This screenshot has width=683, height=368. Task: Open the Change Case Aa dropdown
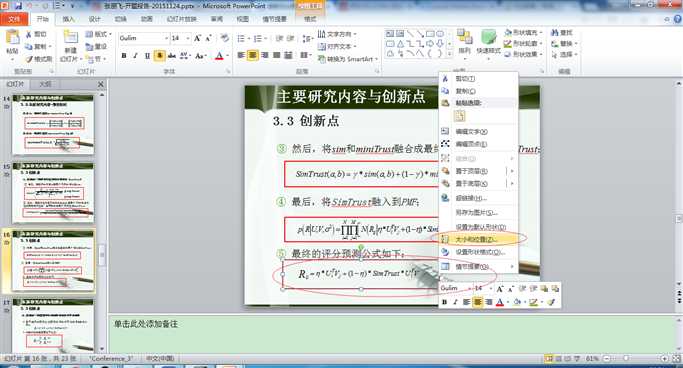[200, 56]
